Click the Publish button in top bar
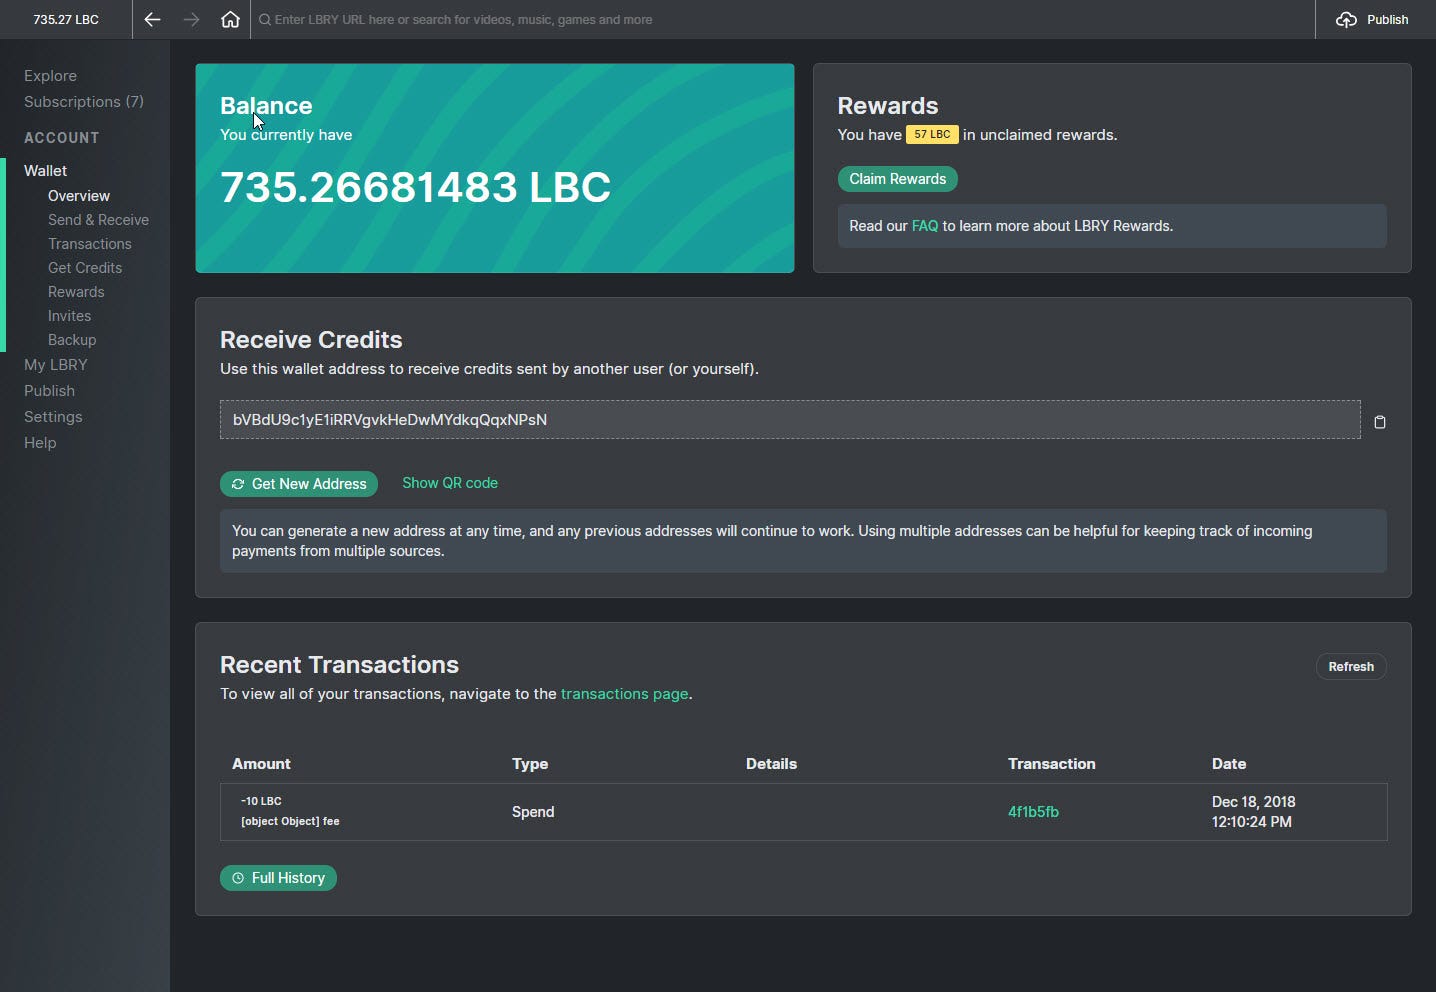 (x=1373, y=20)
